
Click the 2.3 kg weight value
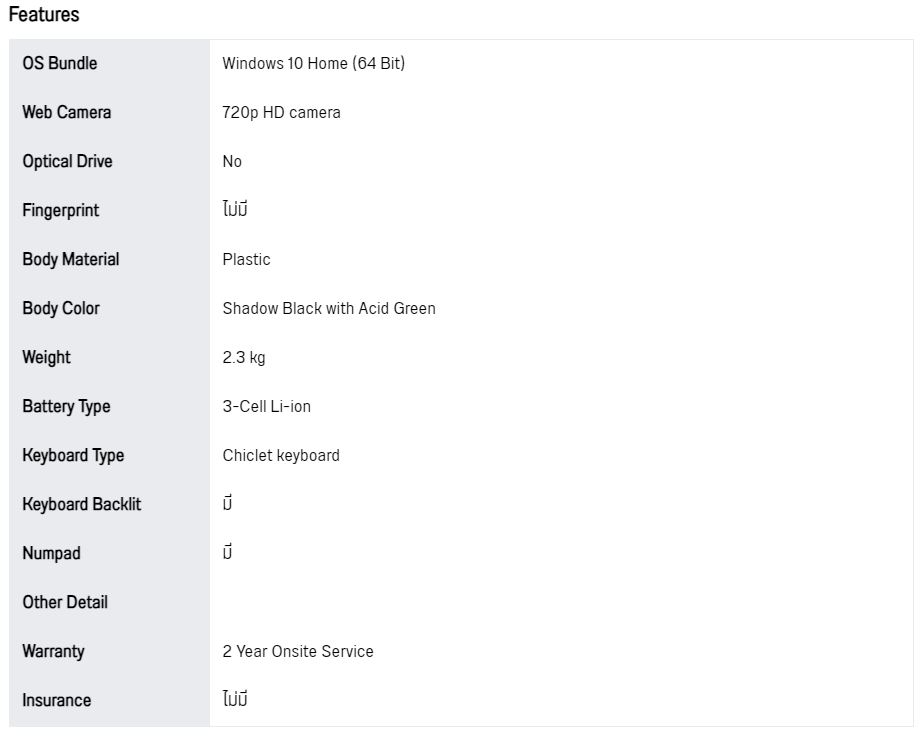(244, 358)
